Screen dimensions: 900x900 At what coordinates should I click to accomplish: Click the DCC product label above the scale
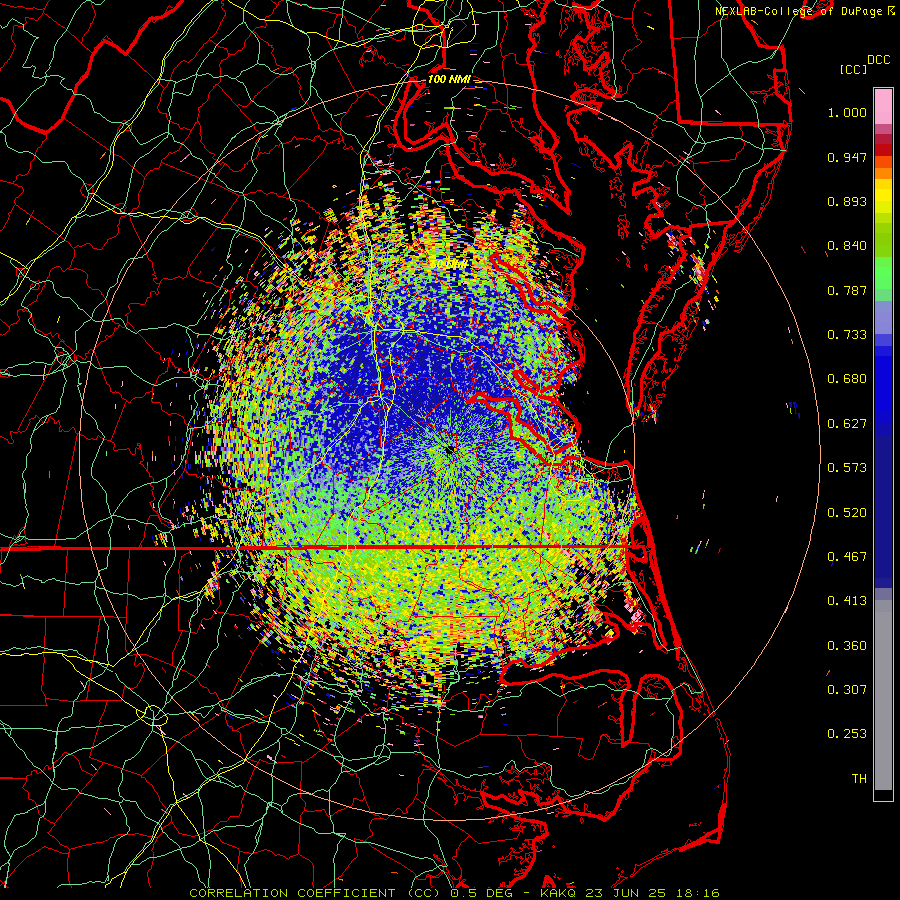[x=879, y=60]
